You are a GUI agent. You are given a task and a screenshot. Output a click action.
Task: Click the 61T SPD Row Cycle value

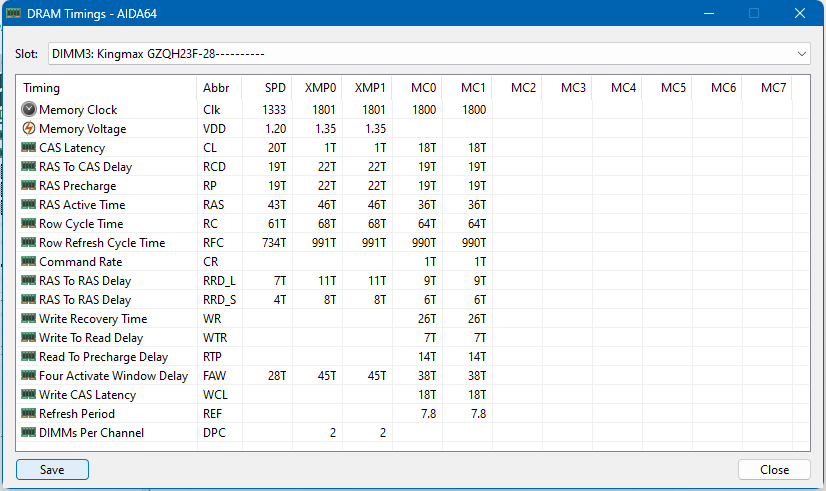pos(277,223)
